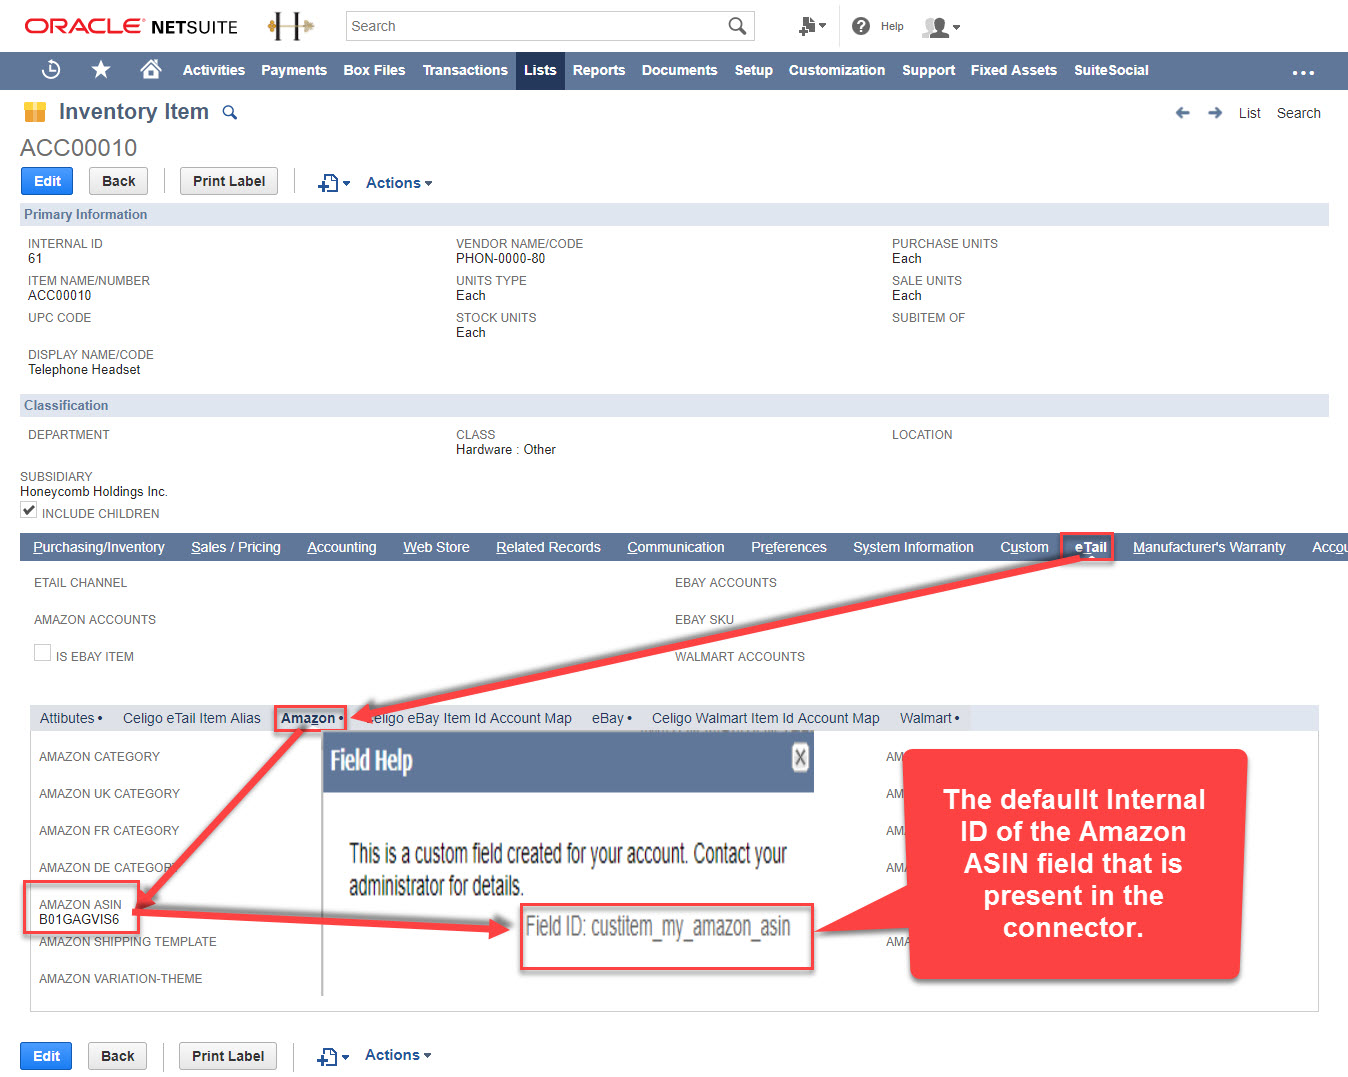Viewport: 1348px width, 1077px height.
Task: Switch to the Related Records tab
Action: pos(548,547)
